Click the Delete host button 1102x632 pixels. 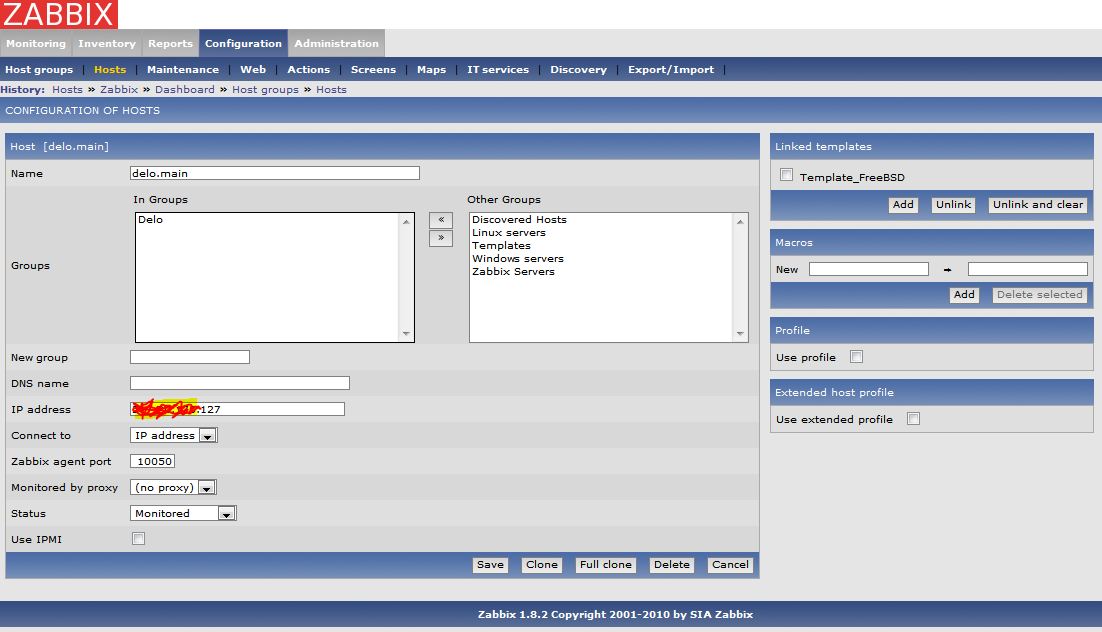coord(672,565)
